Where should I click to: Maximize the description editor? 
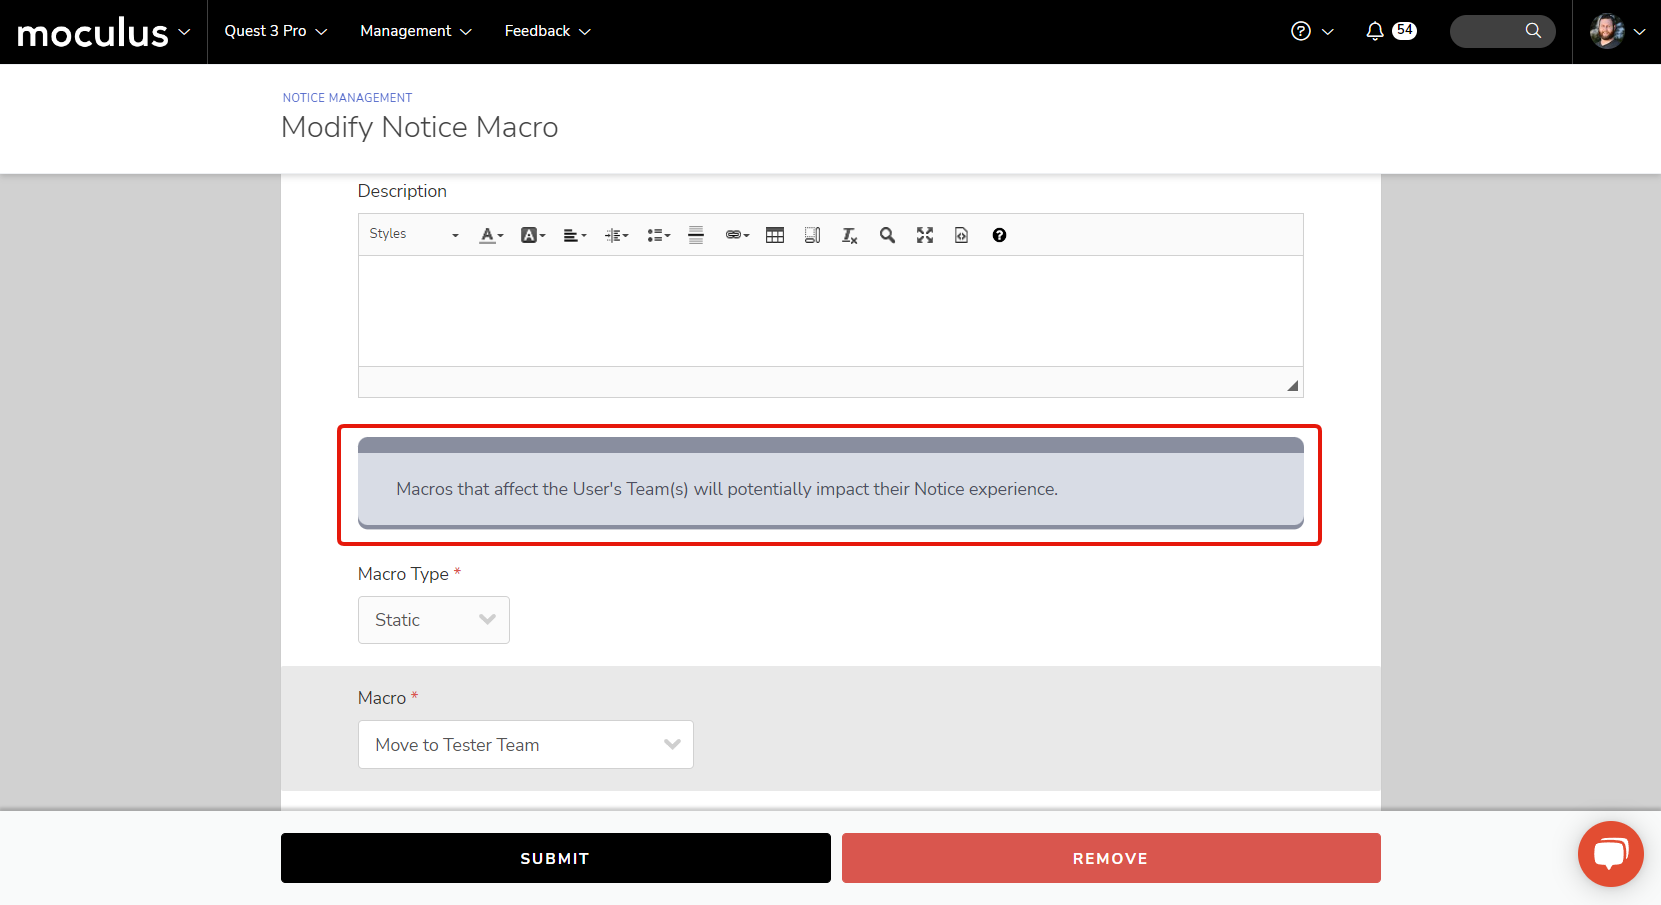925,235
